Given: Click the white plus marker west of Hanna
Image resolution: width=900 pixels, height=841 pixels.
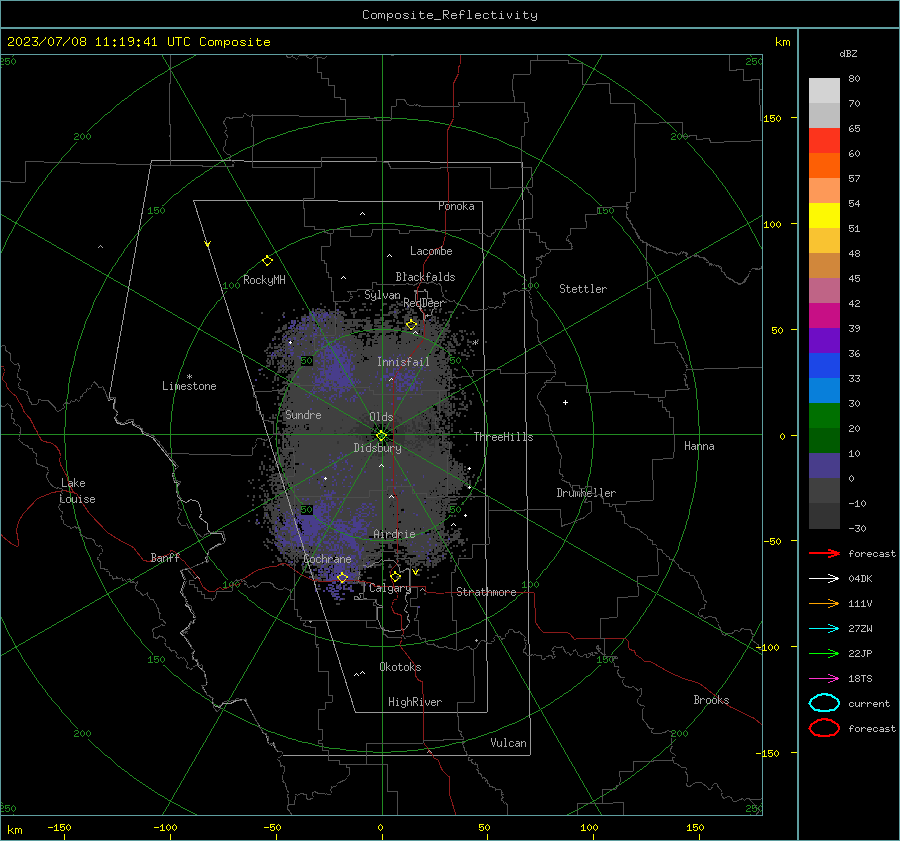Looking at the screenshot, I should [565, 402].
